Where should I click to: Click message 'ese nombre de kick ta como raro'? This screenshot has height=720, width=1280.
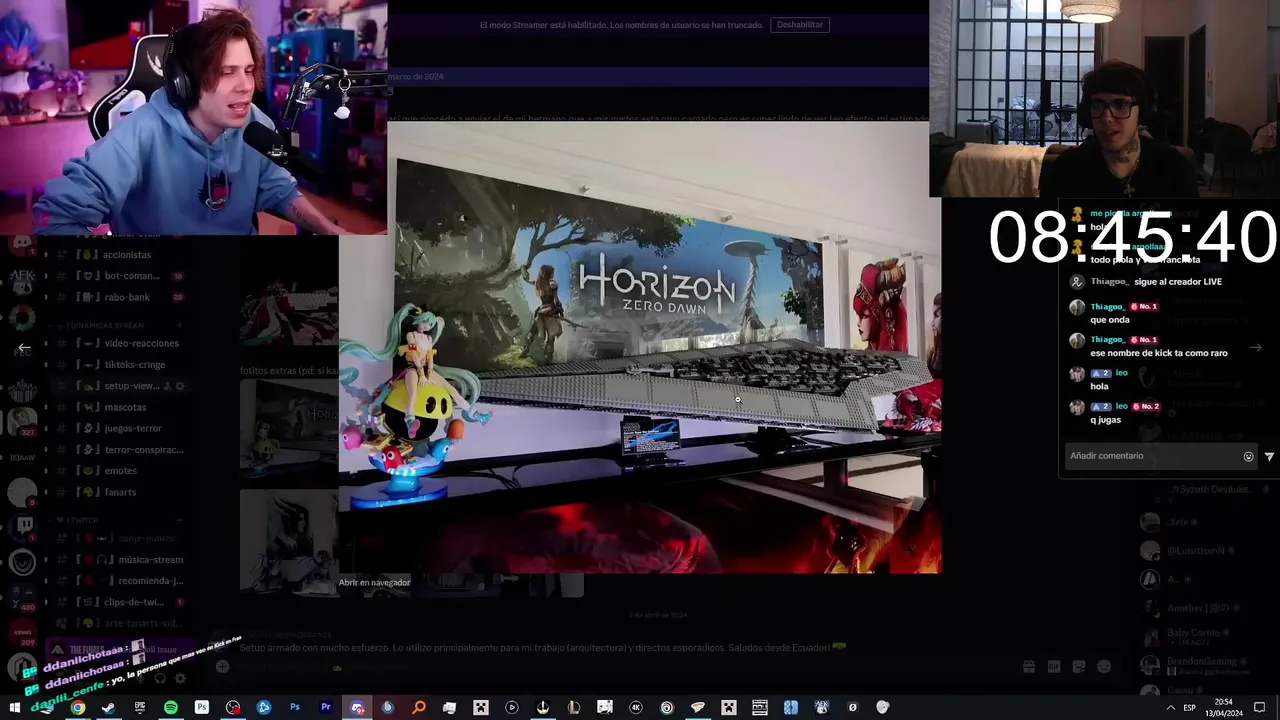tap(1159, 353)
